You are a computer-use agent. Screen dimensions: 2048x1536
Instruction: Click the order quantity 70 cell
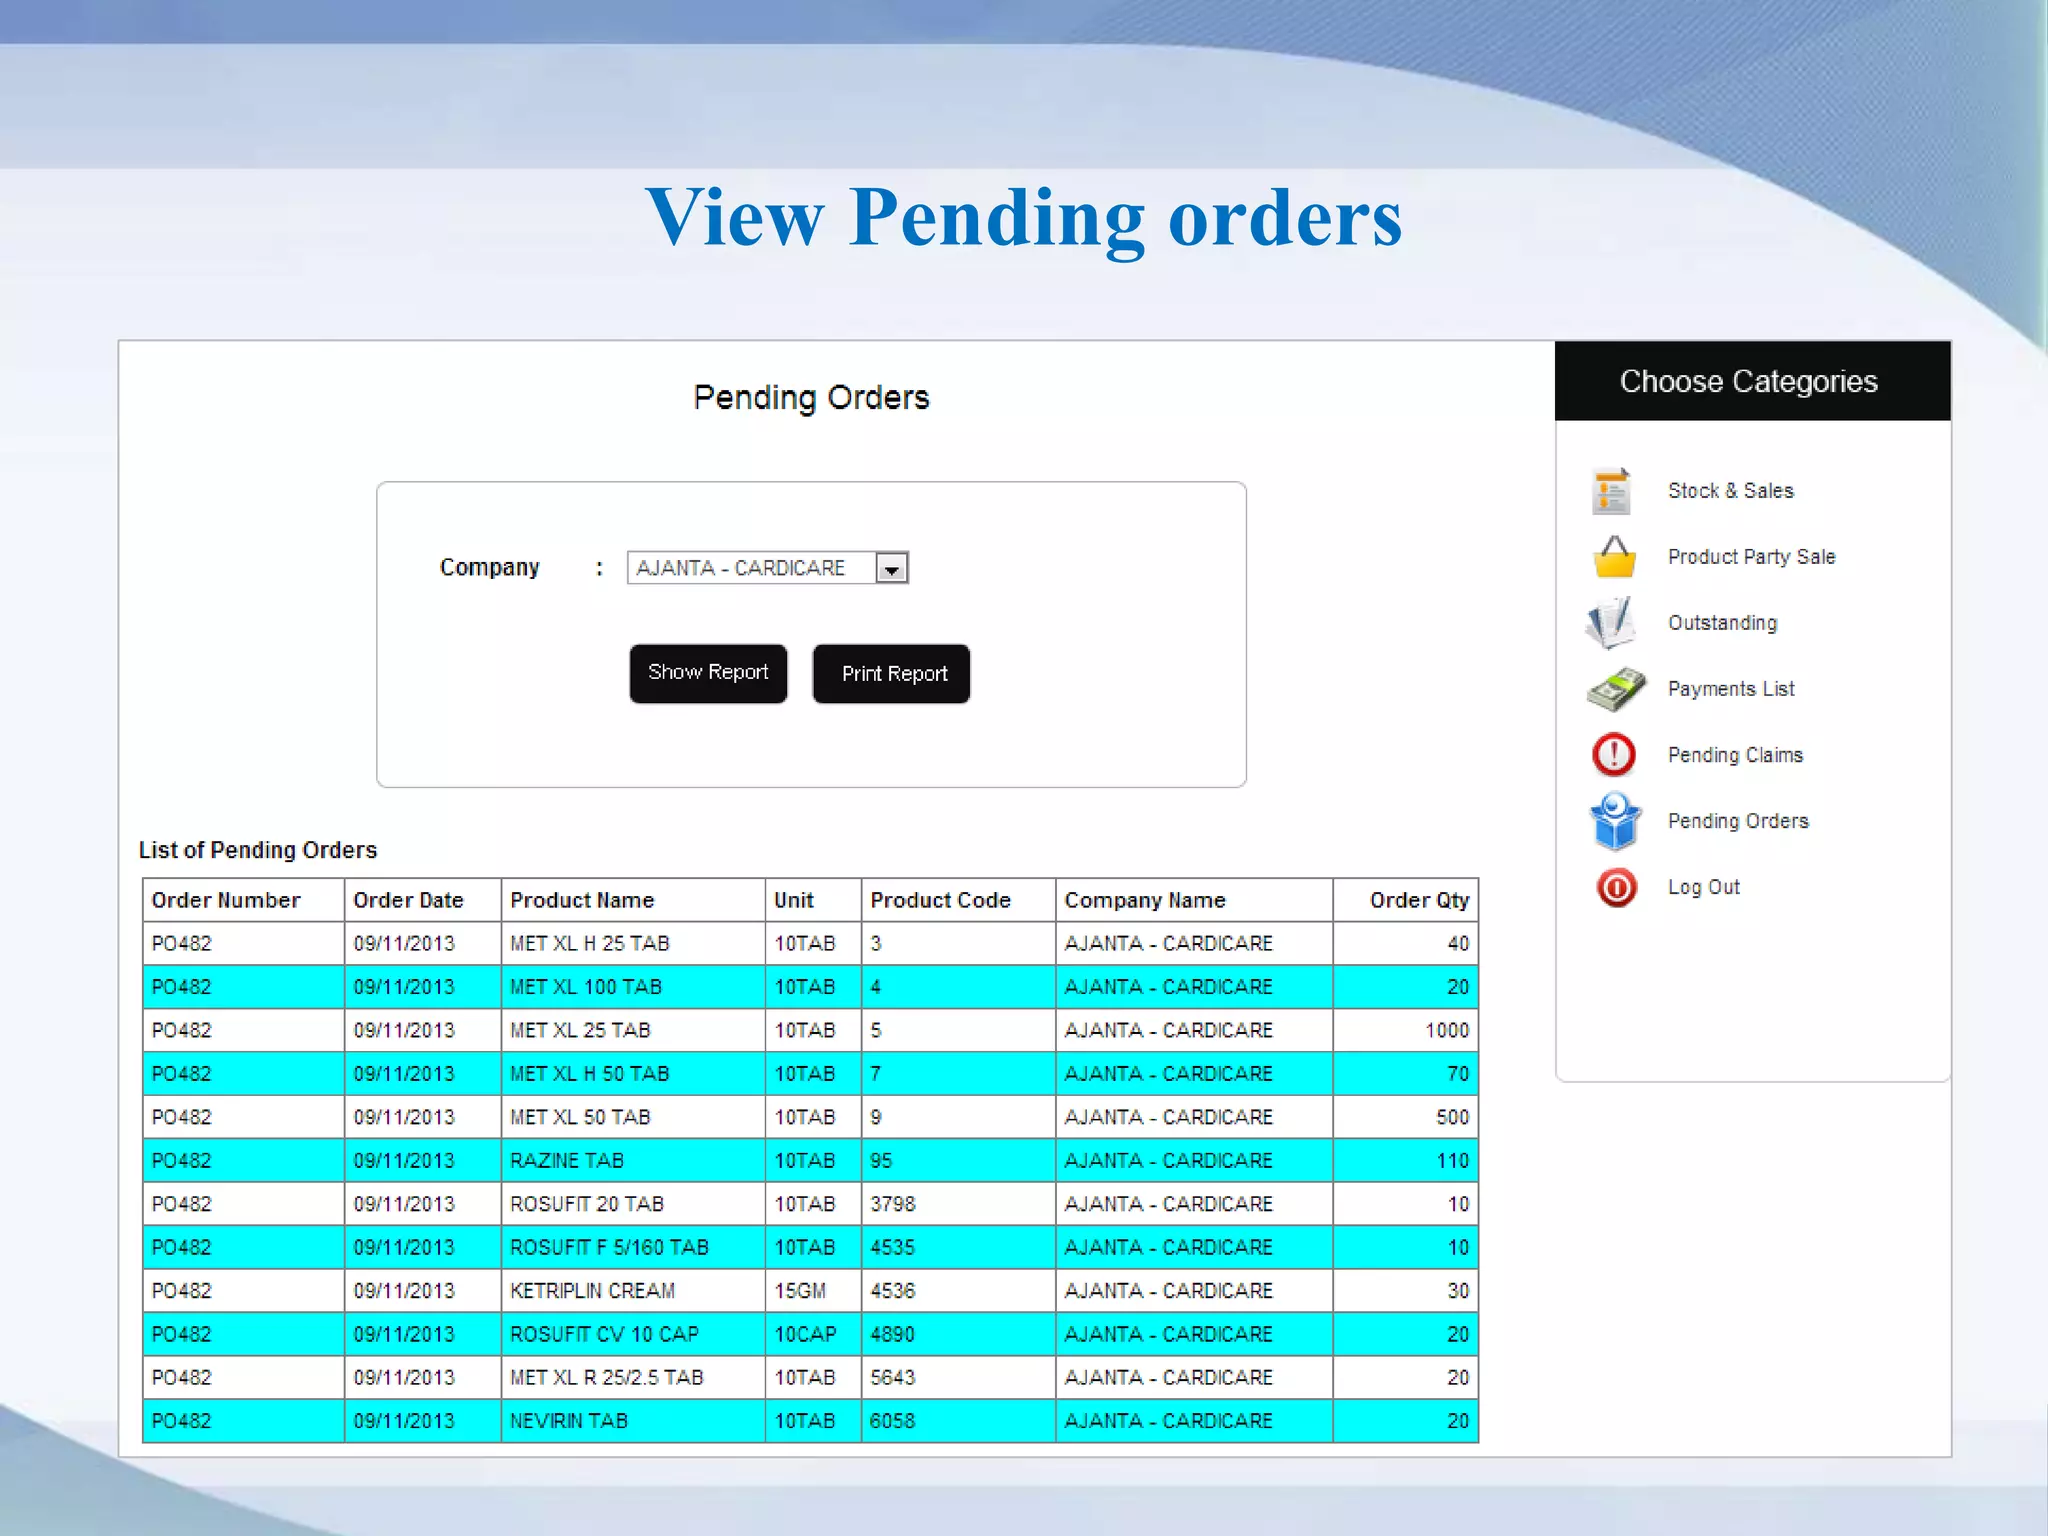point(1406,1074)
